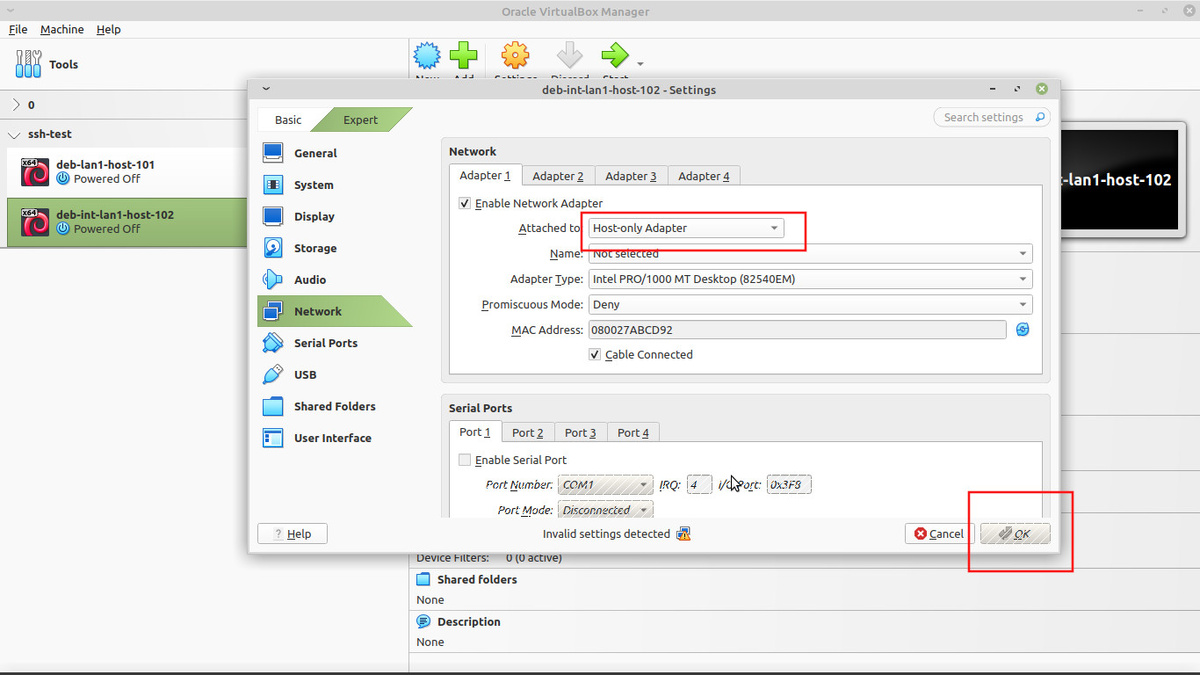1200x675 pixels.
Task: Select the Network settings category
Action: (x=334, y=311)
